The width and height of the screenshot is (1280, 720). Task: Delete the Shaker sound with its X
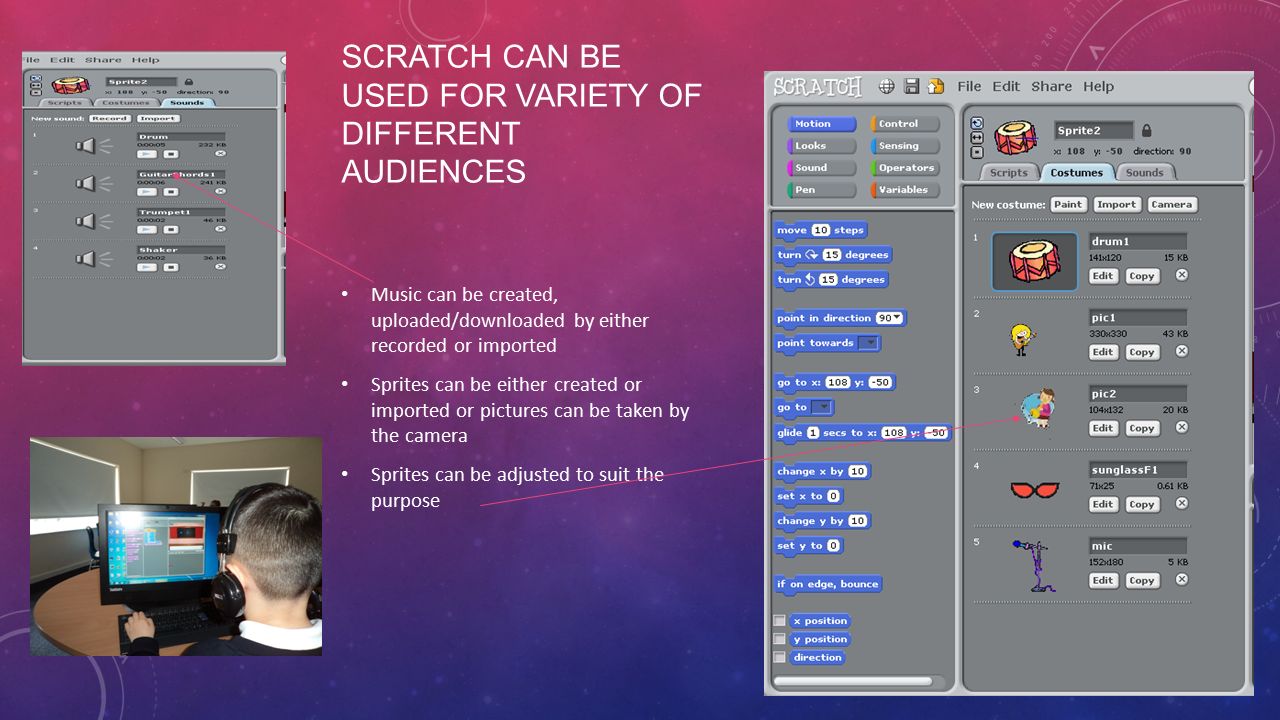tap(220, 267)
